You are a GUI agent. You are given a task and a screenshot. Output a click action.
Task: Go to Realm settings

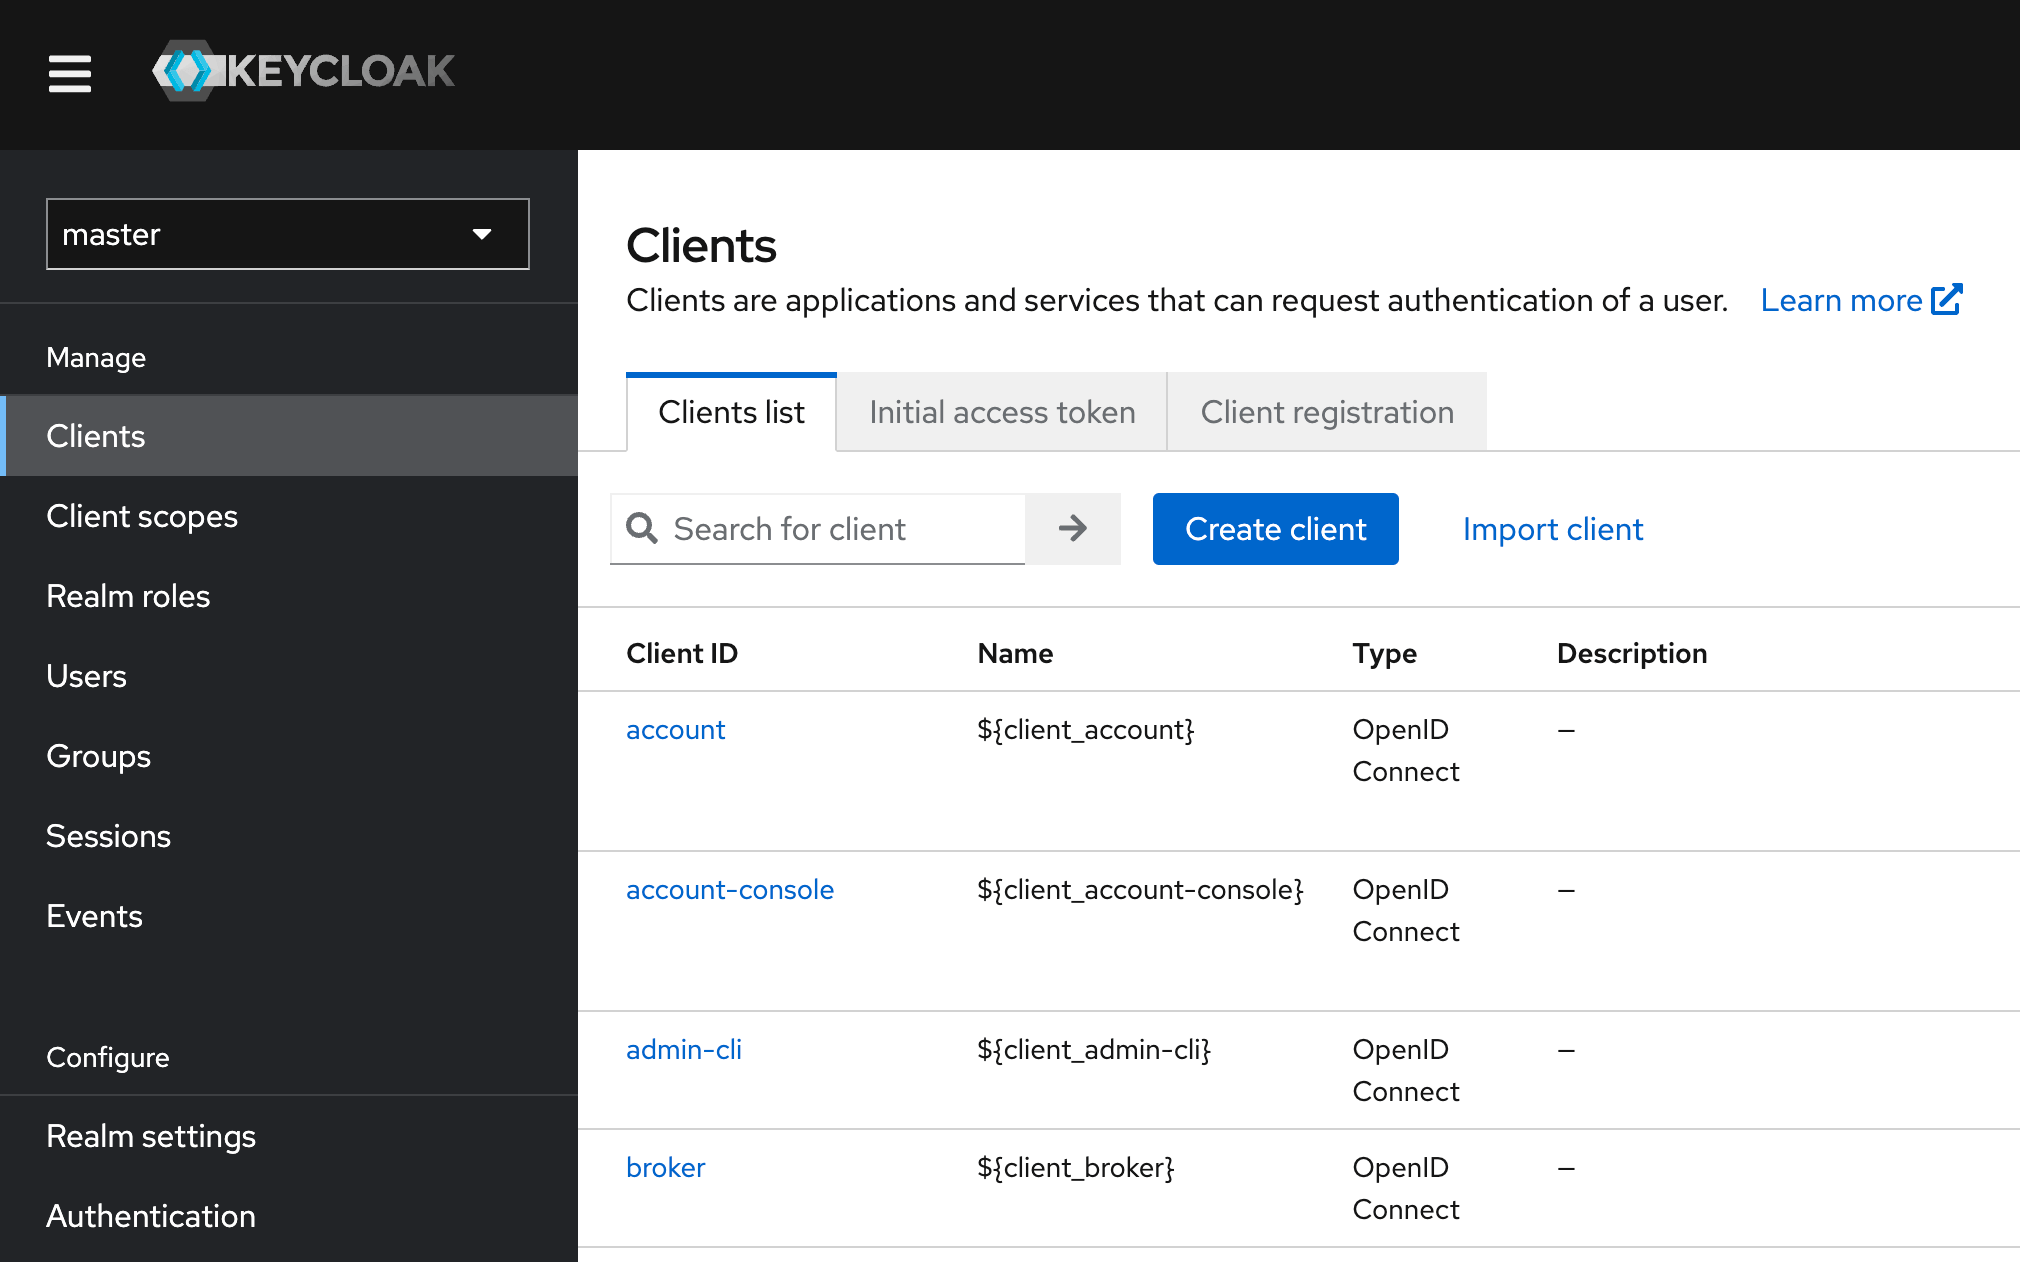[x=151, y=1135]
